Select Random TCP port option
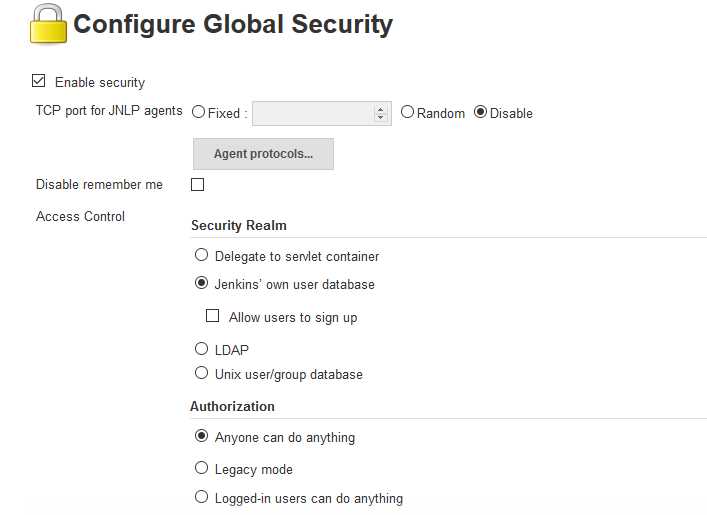The width and height of the screenshot is (707, 515). pos(407,113)
